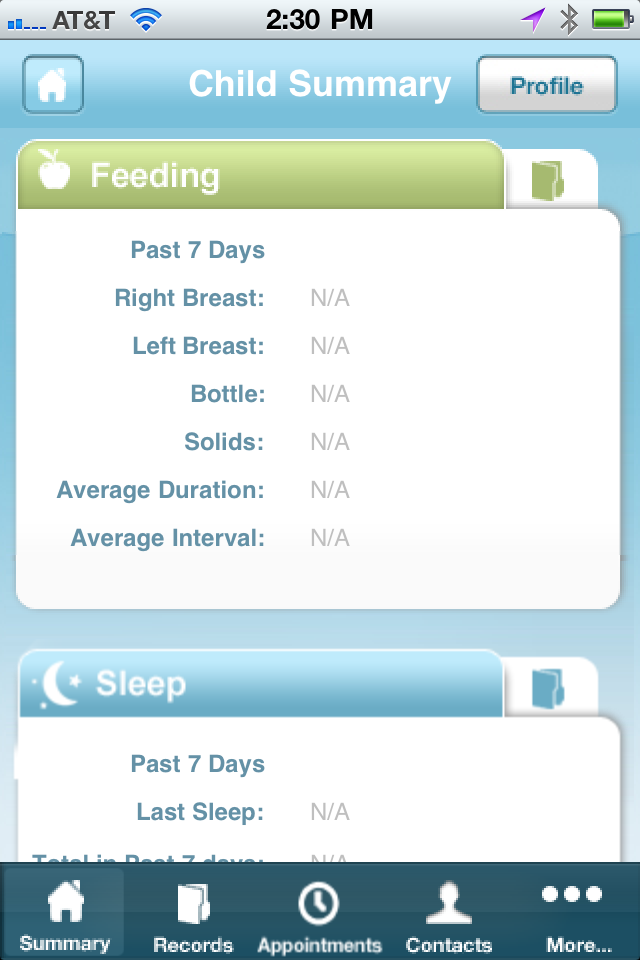Screen dimensions: 640x960
Task: Open the Contacts tab
Action: 448,912
